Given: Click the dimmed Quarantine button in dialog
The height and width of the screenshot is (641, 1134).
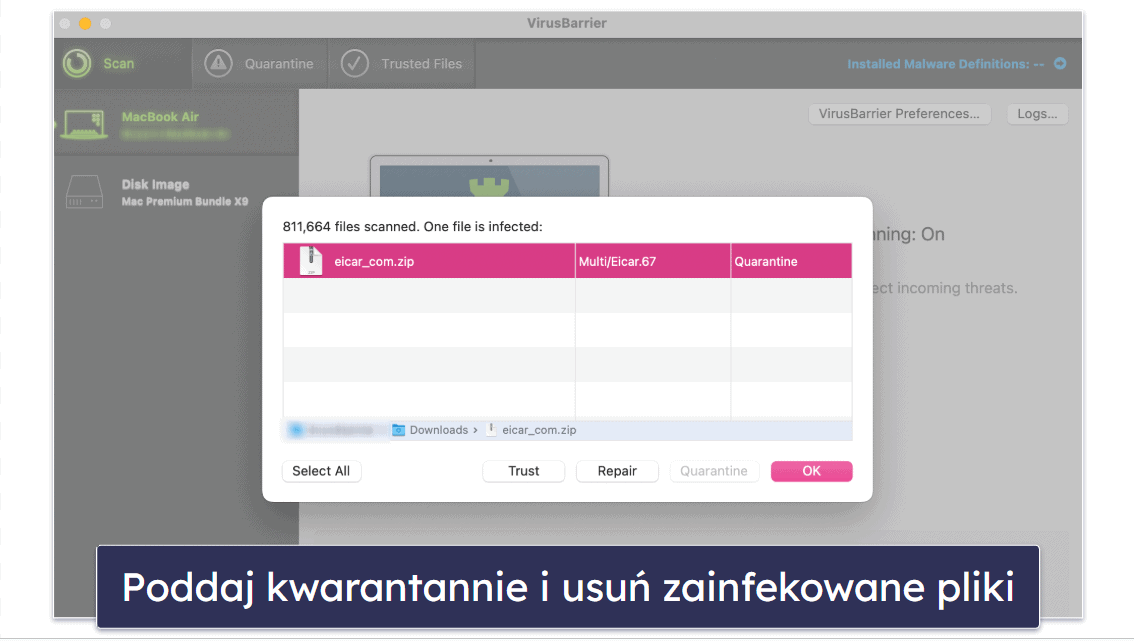Looking at the screenshot, I should coord(714,471).
